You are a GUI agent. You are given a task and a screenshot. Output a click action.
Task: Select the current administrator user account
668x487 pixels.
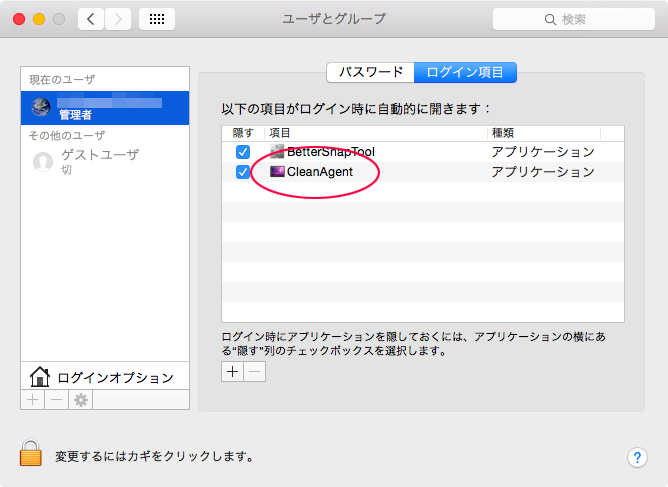pos(105,108)
